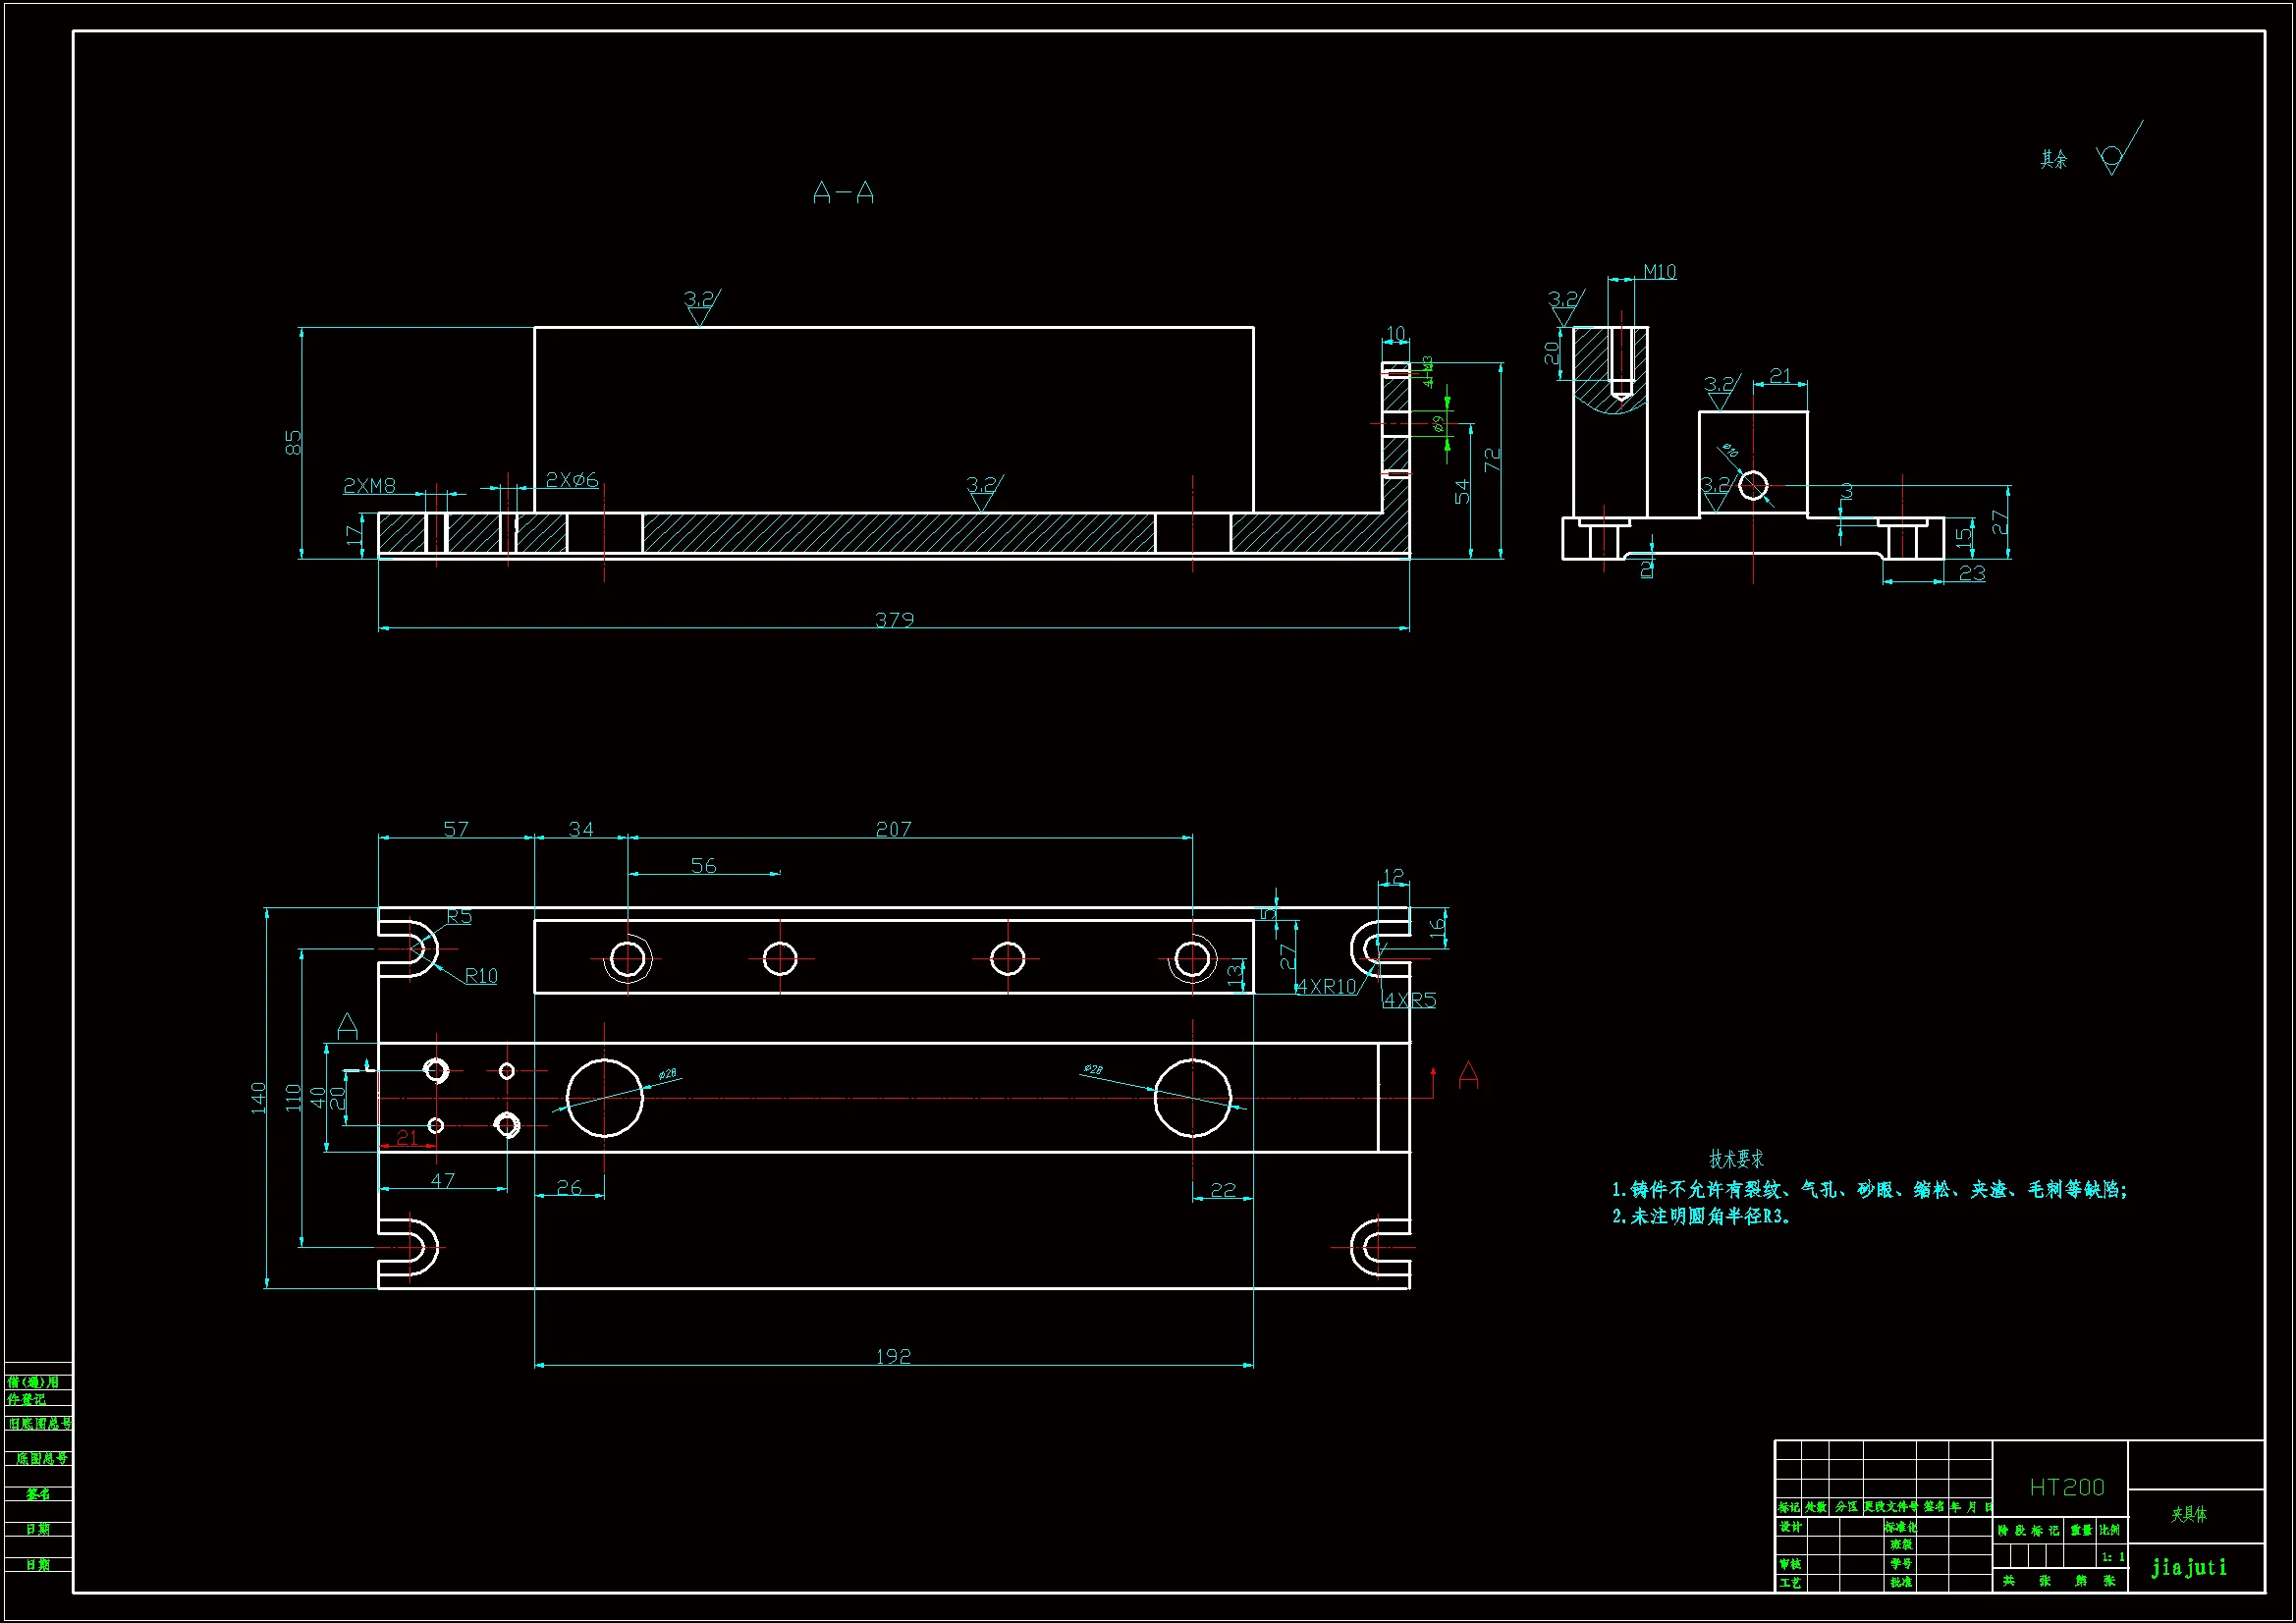
Task: Click the 56 hole spacing dimension
Action: [703, 866]
